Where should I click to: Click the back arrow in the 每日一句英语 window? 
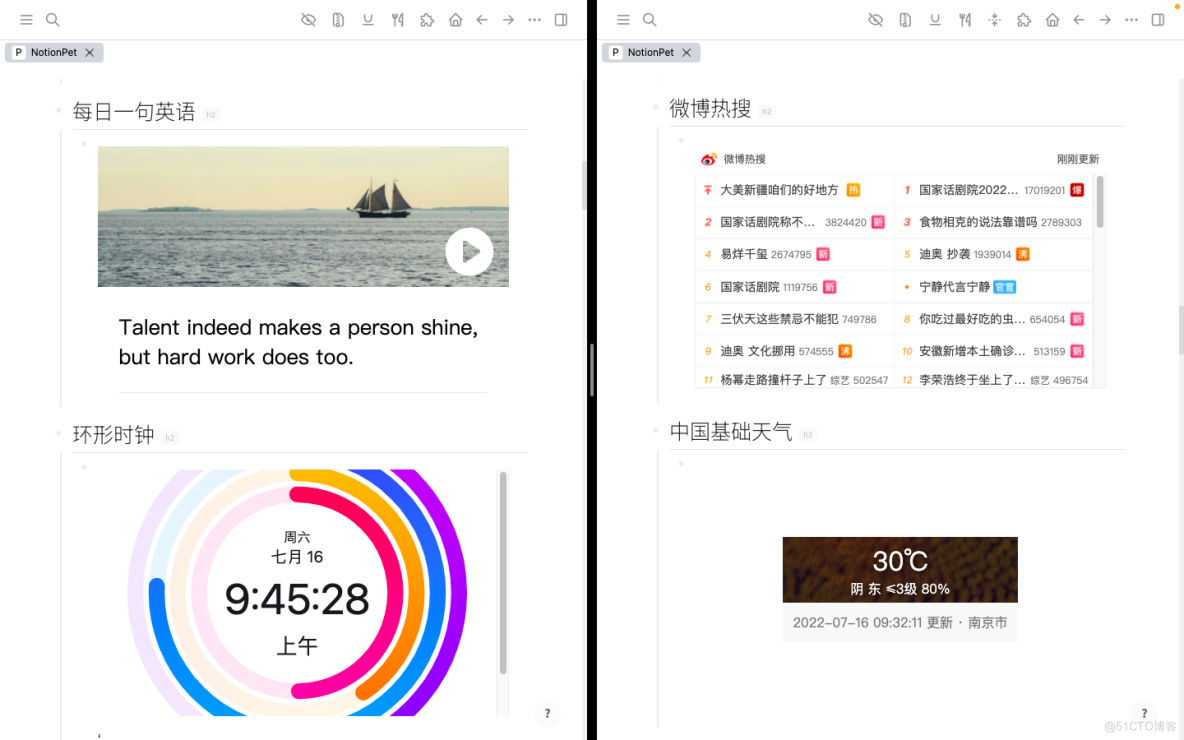tap(482, 20)
